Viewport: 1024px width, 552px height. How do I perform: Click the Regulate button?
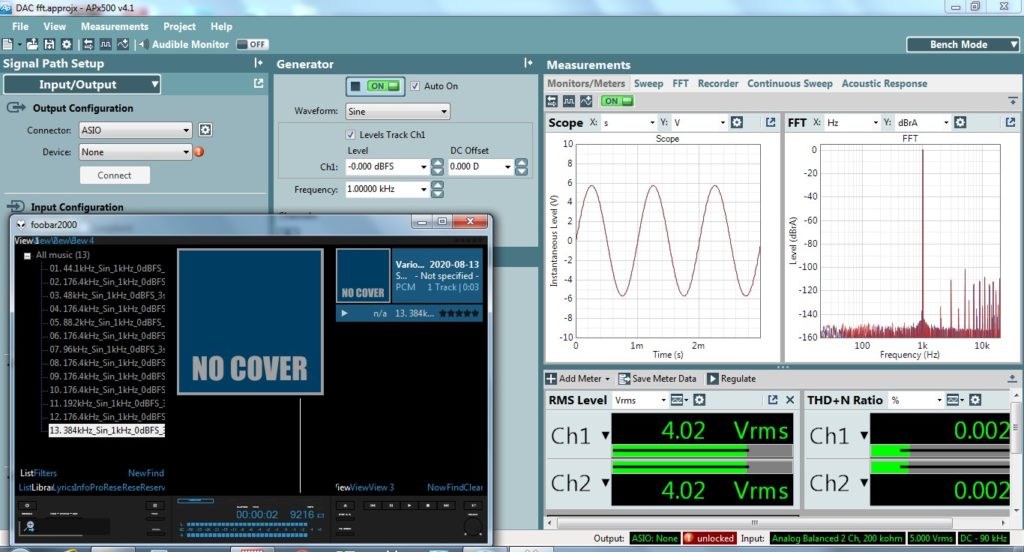731,379
